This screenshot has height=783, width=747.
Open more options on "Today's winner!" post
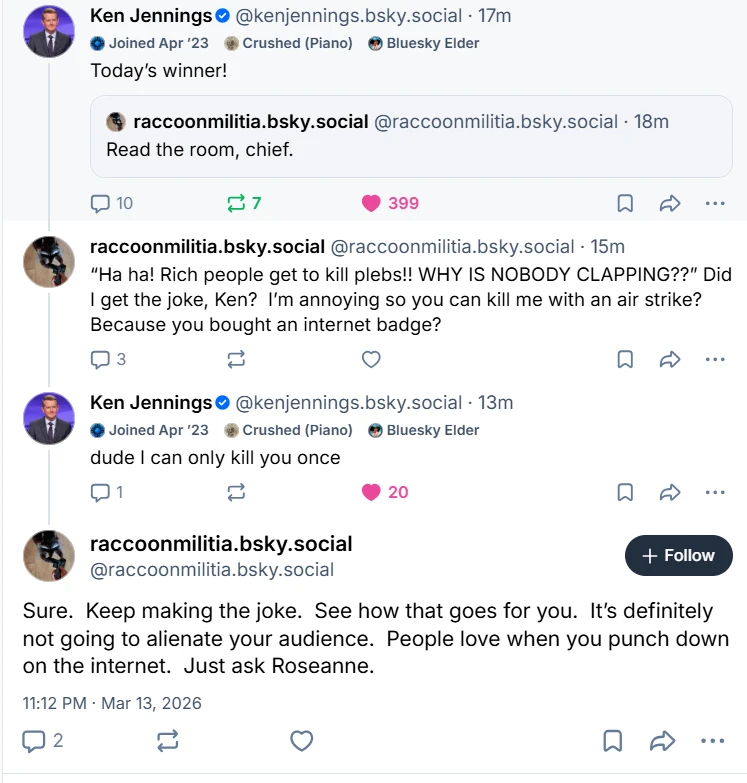coord(714,203)
